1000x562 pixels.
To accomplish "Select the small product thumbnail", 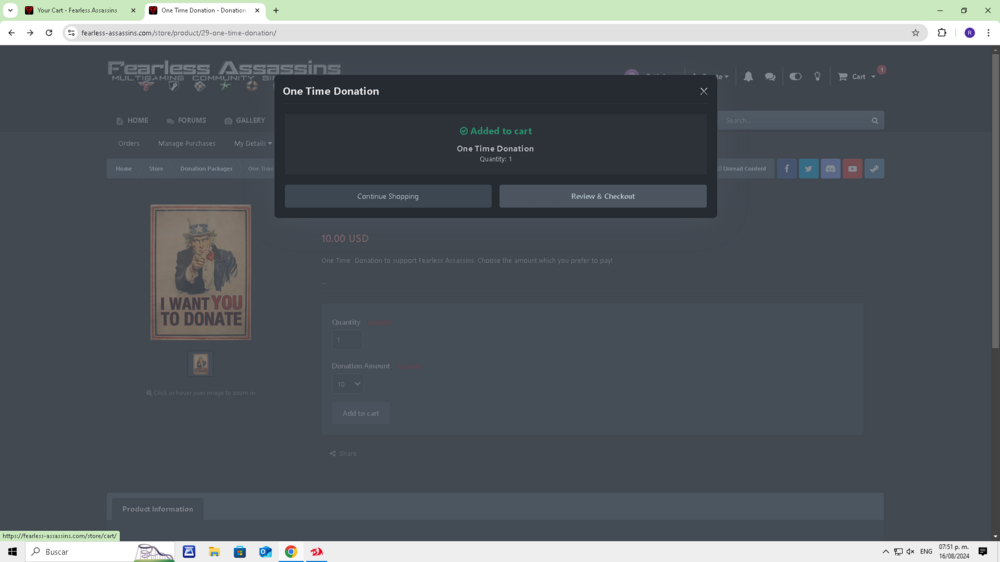I will pyautogui.click(x=200, y=364).
